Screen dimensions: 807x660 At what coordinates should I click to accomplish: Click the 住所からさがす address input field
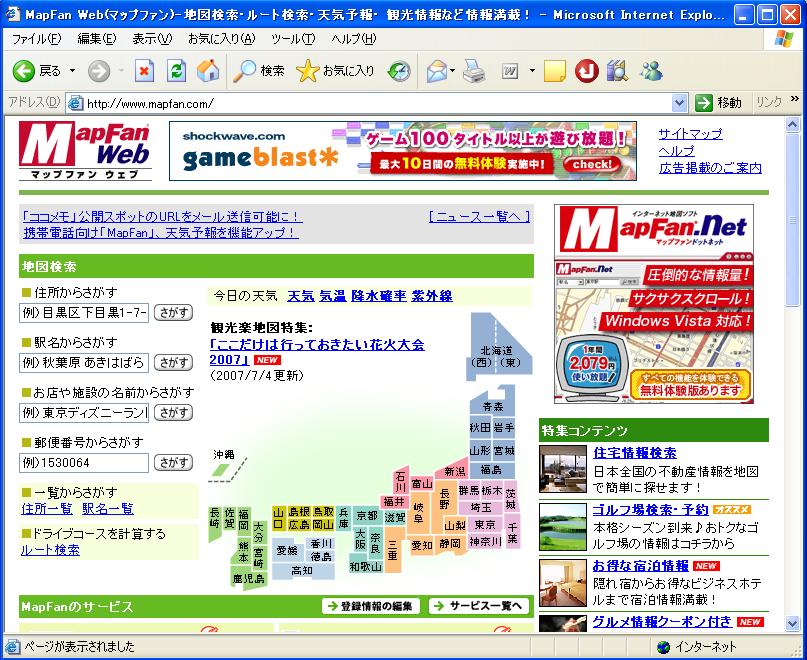pos(84,312)
